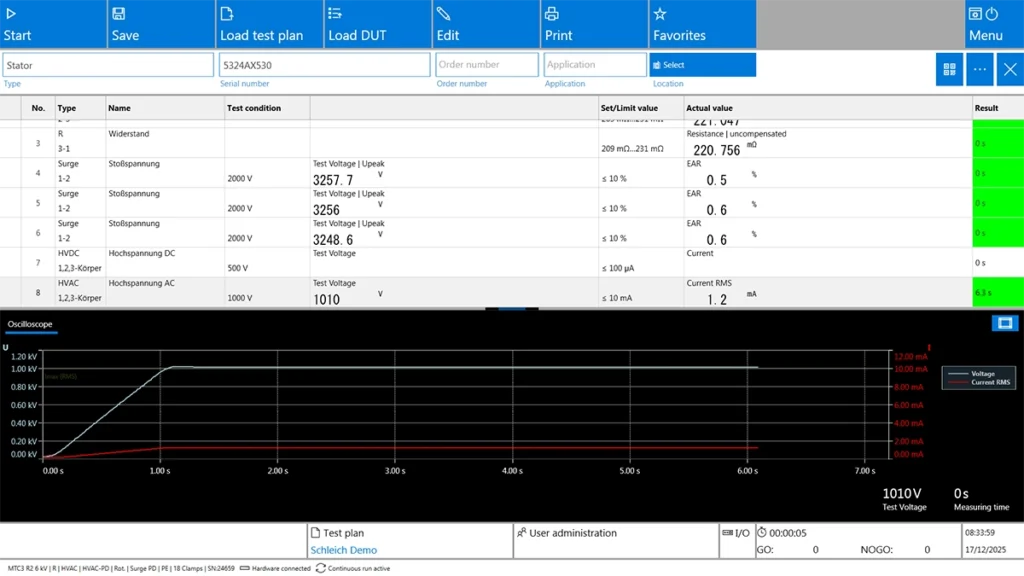Click the Type field containing Stator
The height and width of the screenshot is (576, 1024).
coord(108,65)
